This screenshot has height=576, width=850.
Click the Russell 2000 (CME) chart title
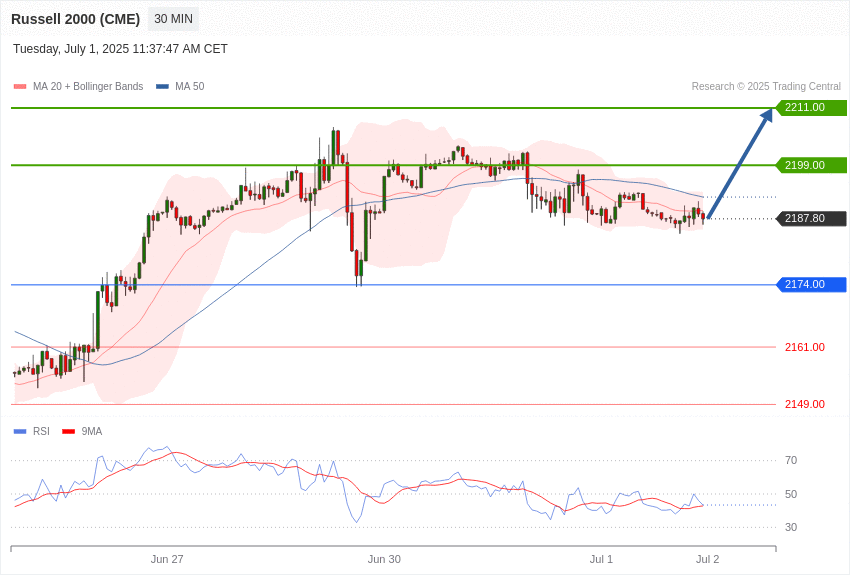click(x=75, y=19)
